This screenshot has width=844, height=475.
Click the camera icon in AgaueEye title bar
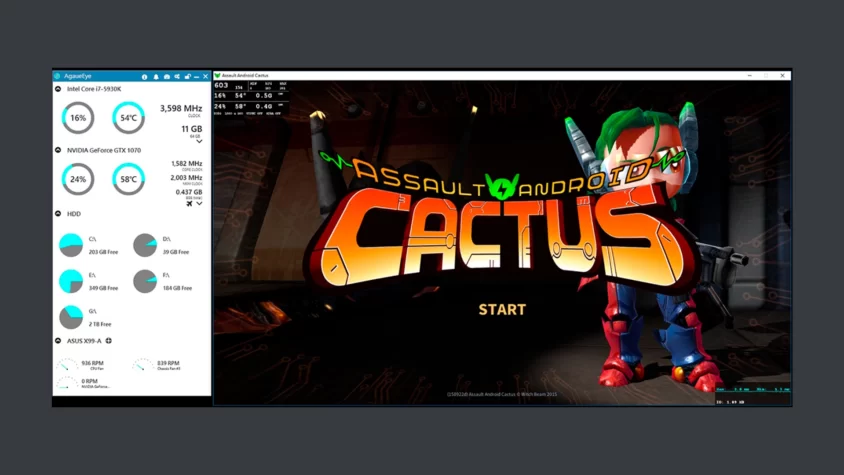[x=167, y=76]
